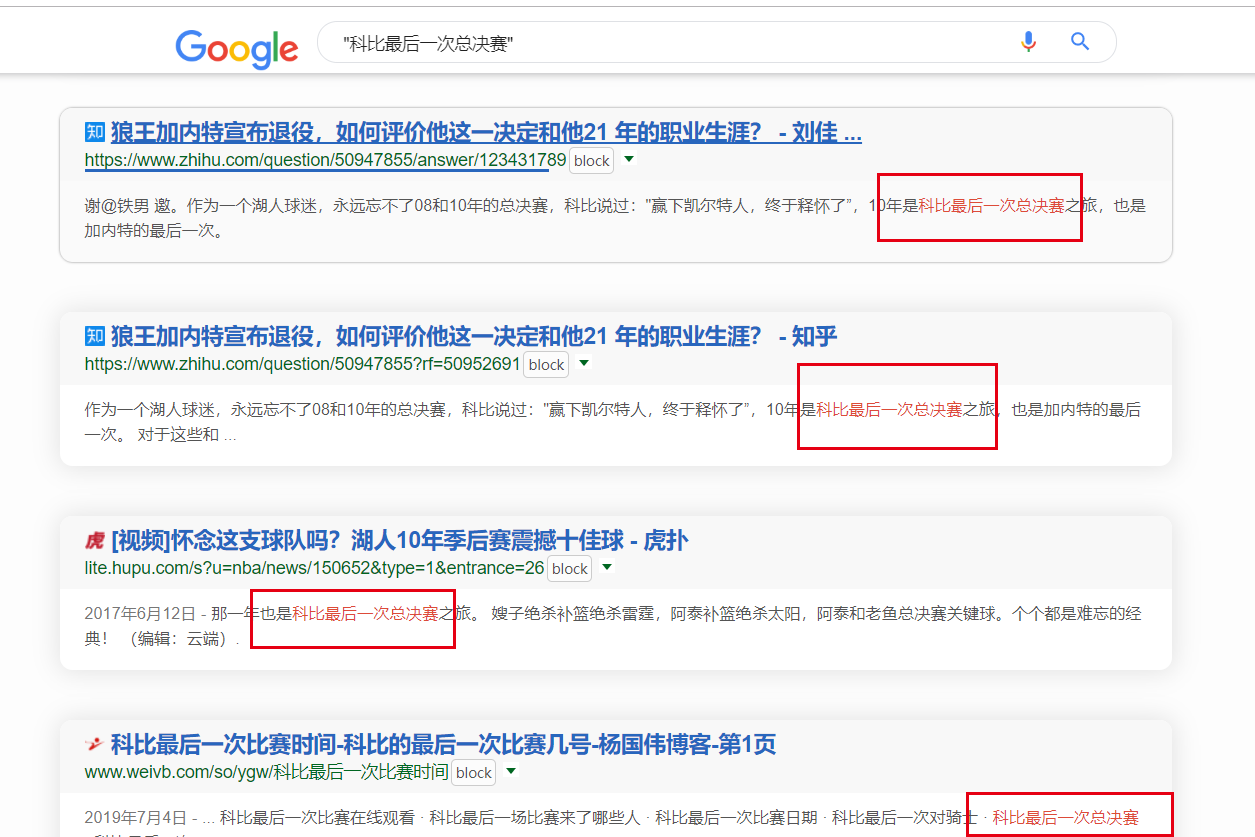Open result 狼王加内特宣布退役 - 知乎
This screenshot has height=837, width=1255.
tap(474, 336)
